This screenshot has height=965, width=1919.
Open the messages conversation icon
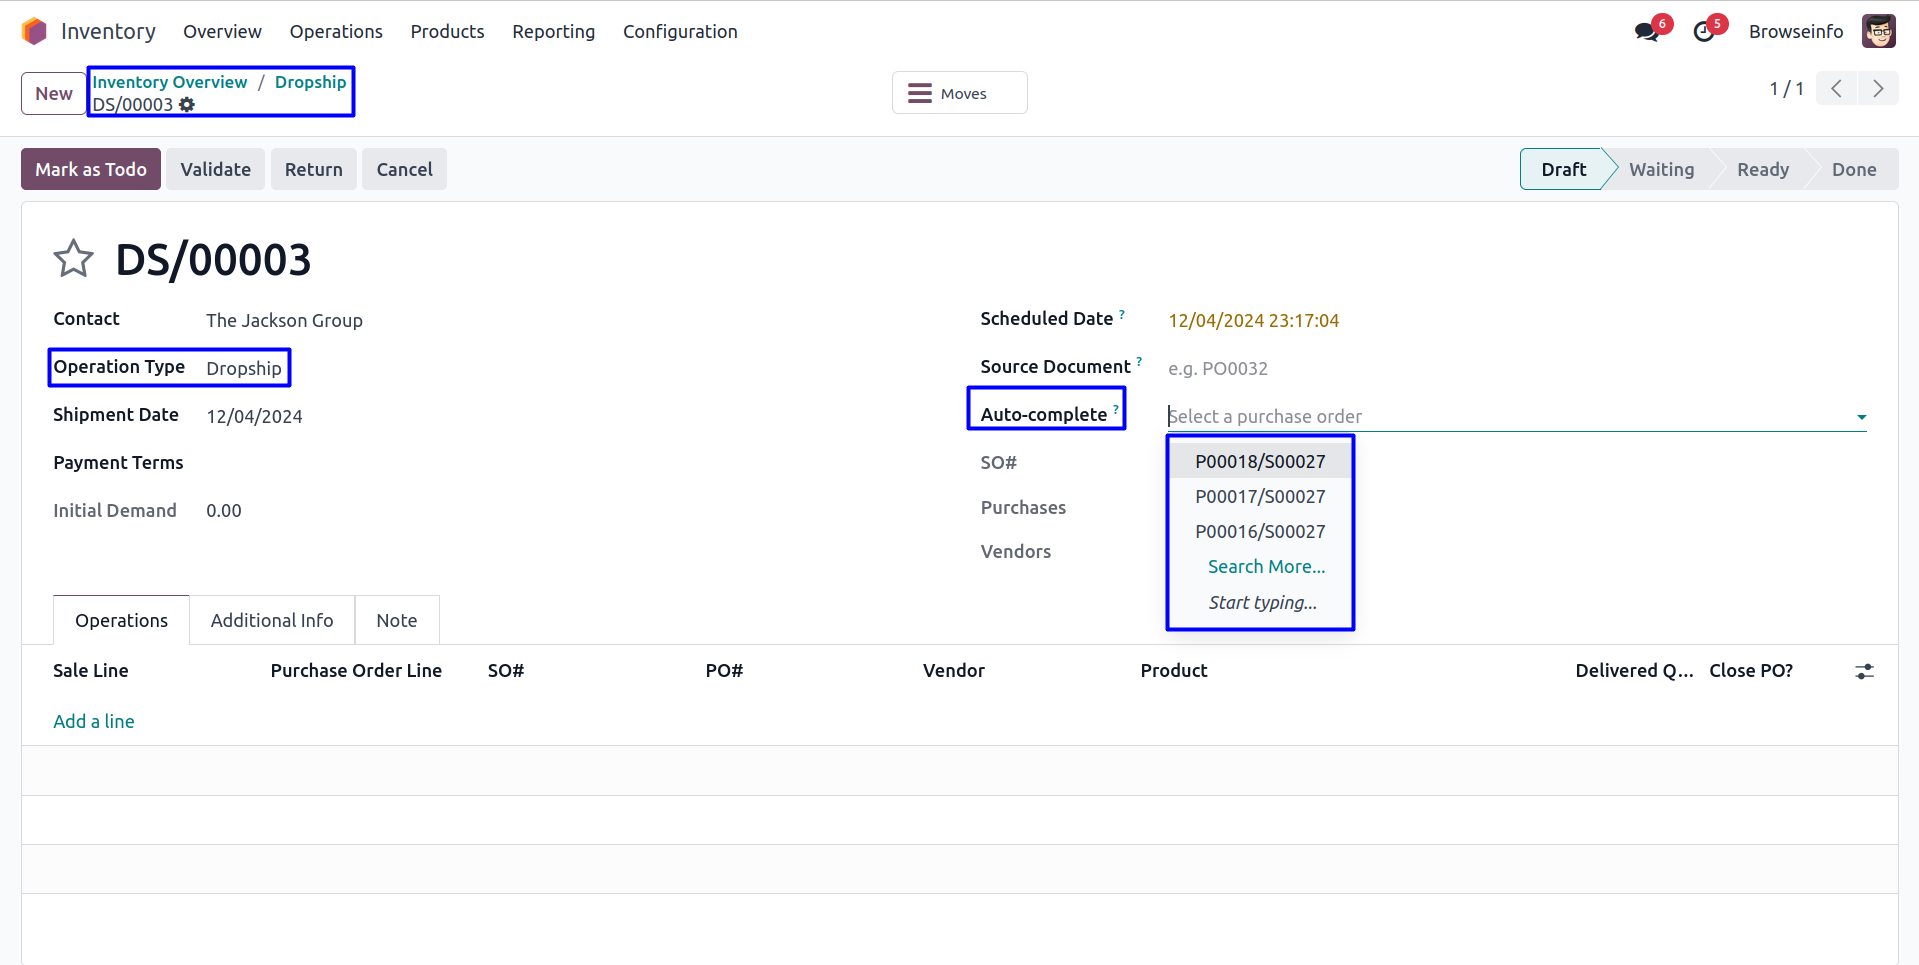tap(1646, 32)
